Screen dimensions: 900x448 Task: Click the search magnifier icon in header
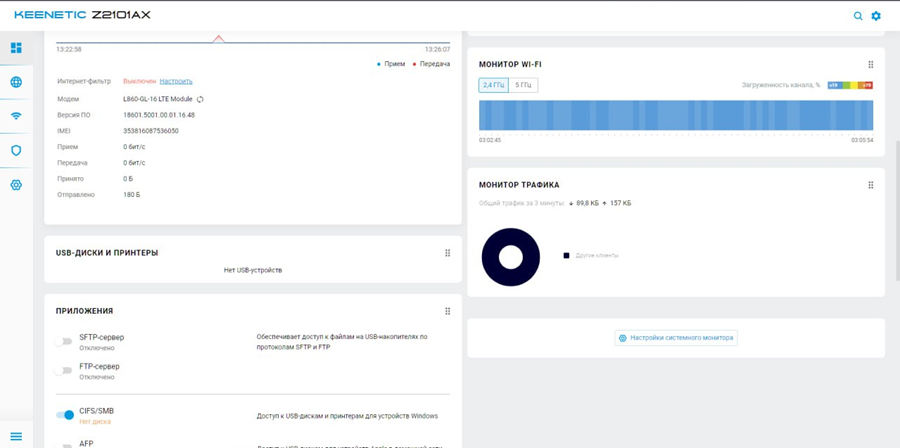click(x=858, y=16)
